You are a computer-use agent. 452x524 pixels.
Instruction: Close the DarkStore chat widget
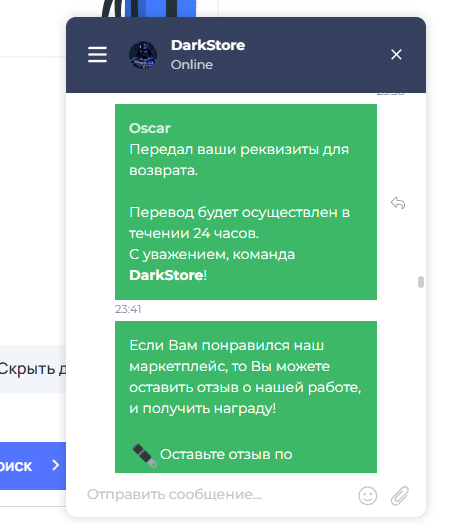pos(396,54)
